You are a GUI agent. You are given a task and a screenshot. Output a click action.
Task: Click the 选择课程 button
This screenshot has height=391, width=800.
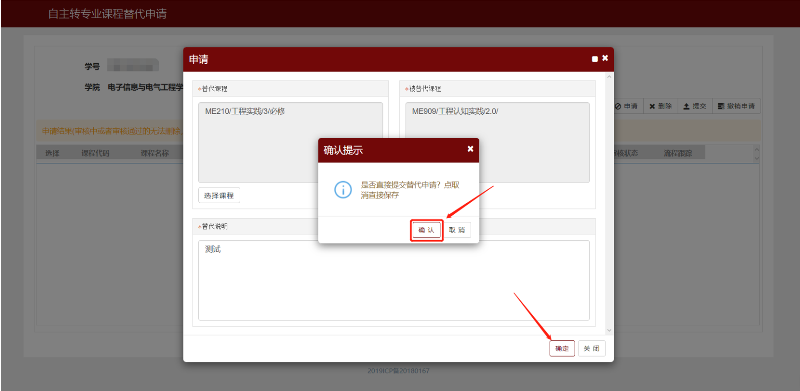pyautogui.click(x=219, y=196)
